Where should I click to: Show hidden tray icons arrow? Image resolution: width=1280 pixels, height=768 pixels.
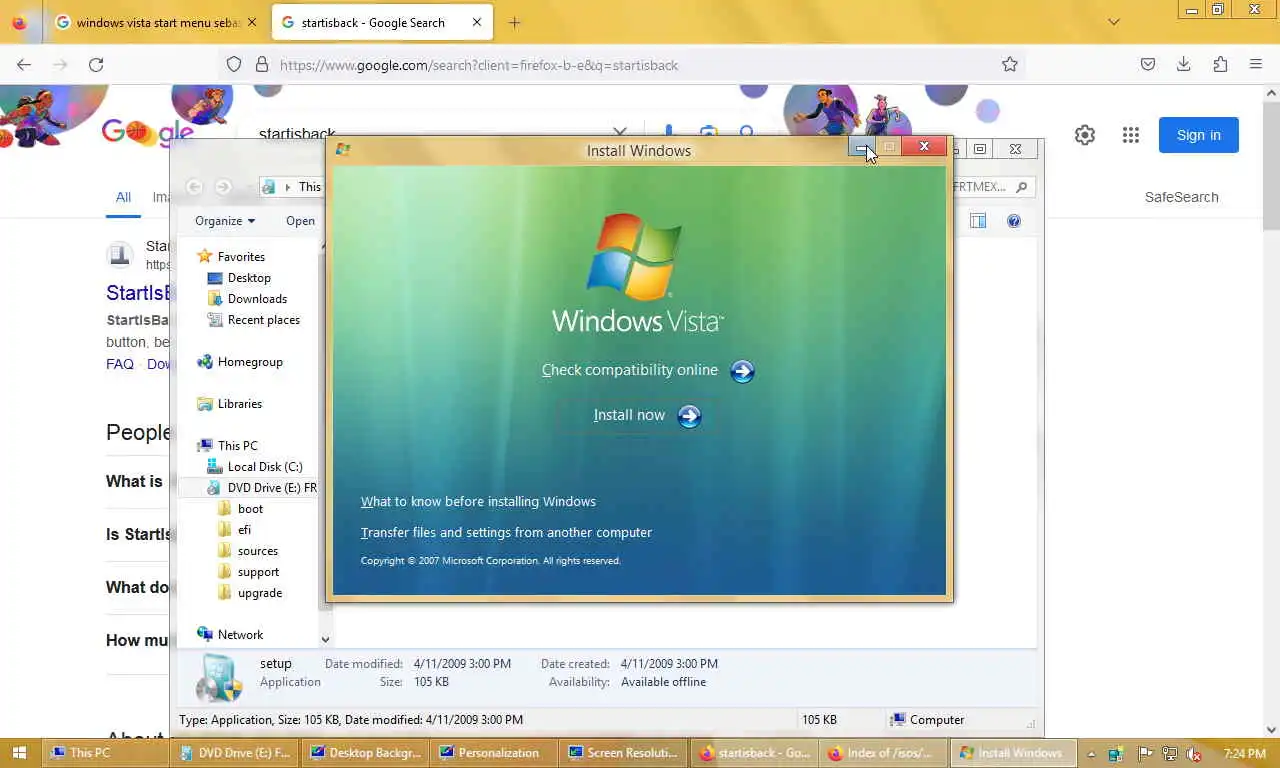pyautogui.click(x=1091, y=754)
